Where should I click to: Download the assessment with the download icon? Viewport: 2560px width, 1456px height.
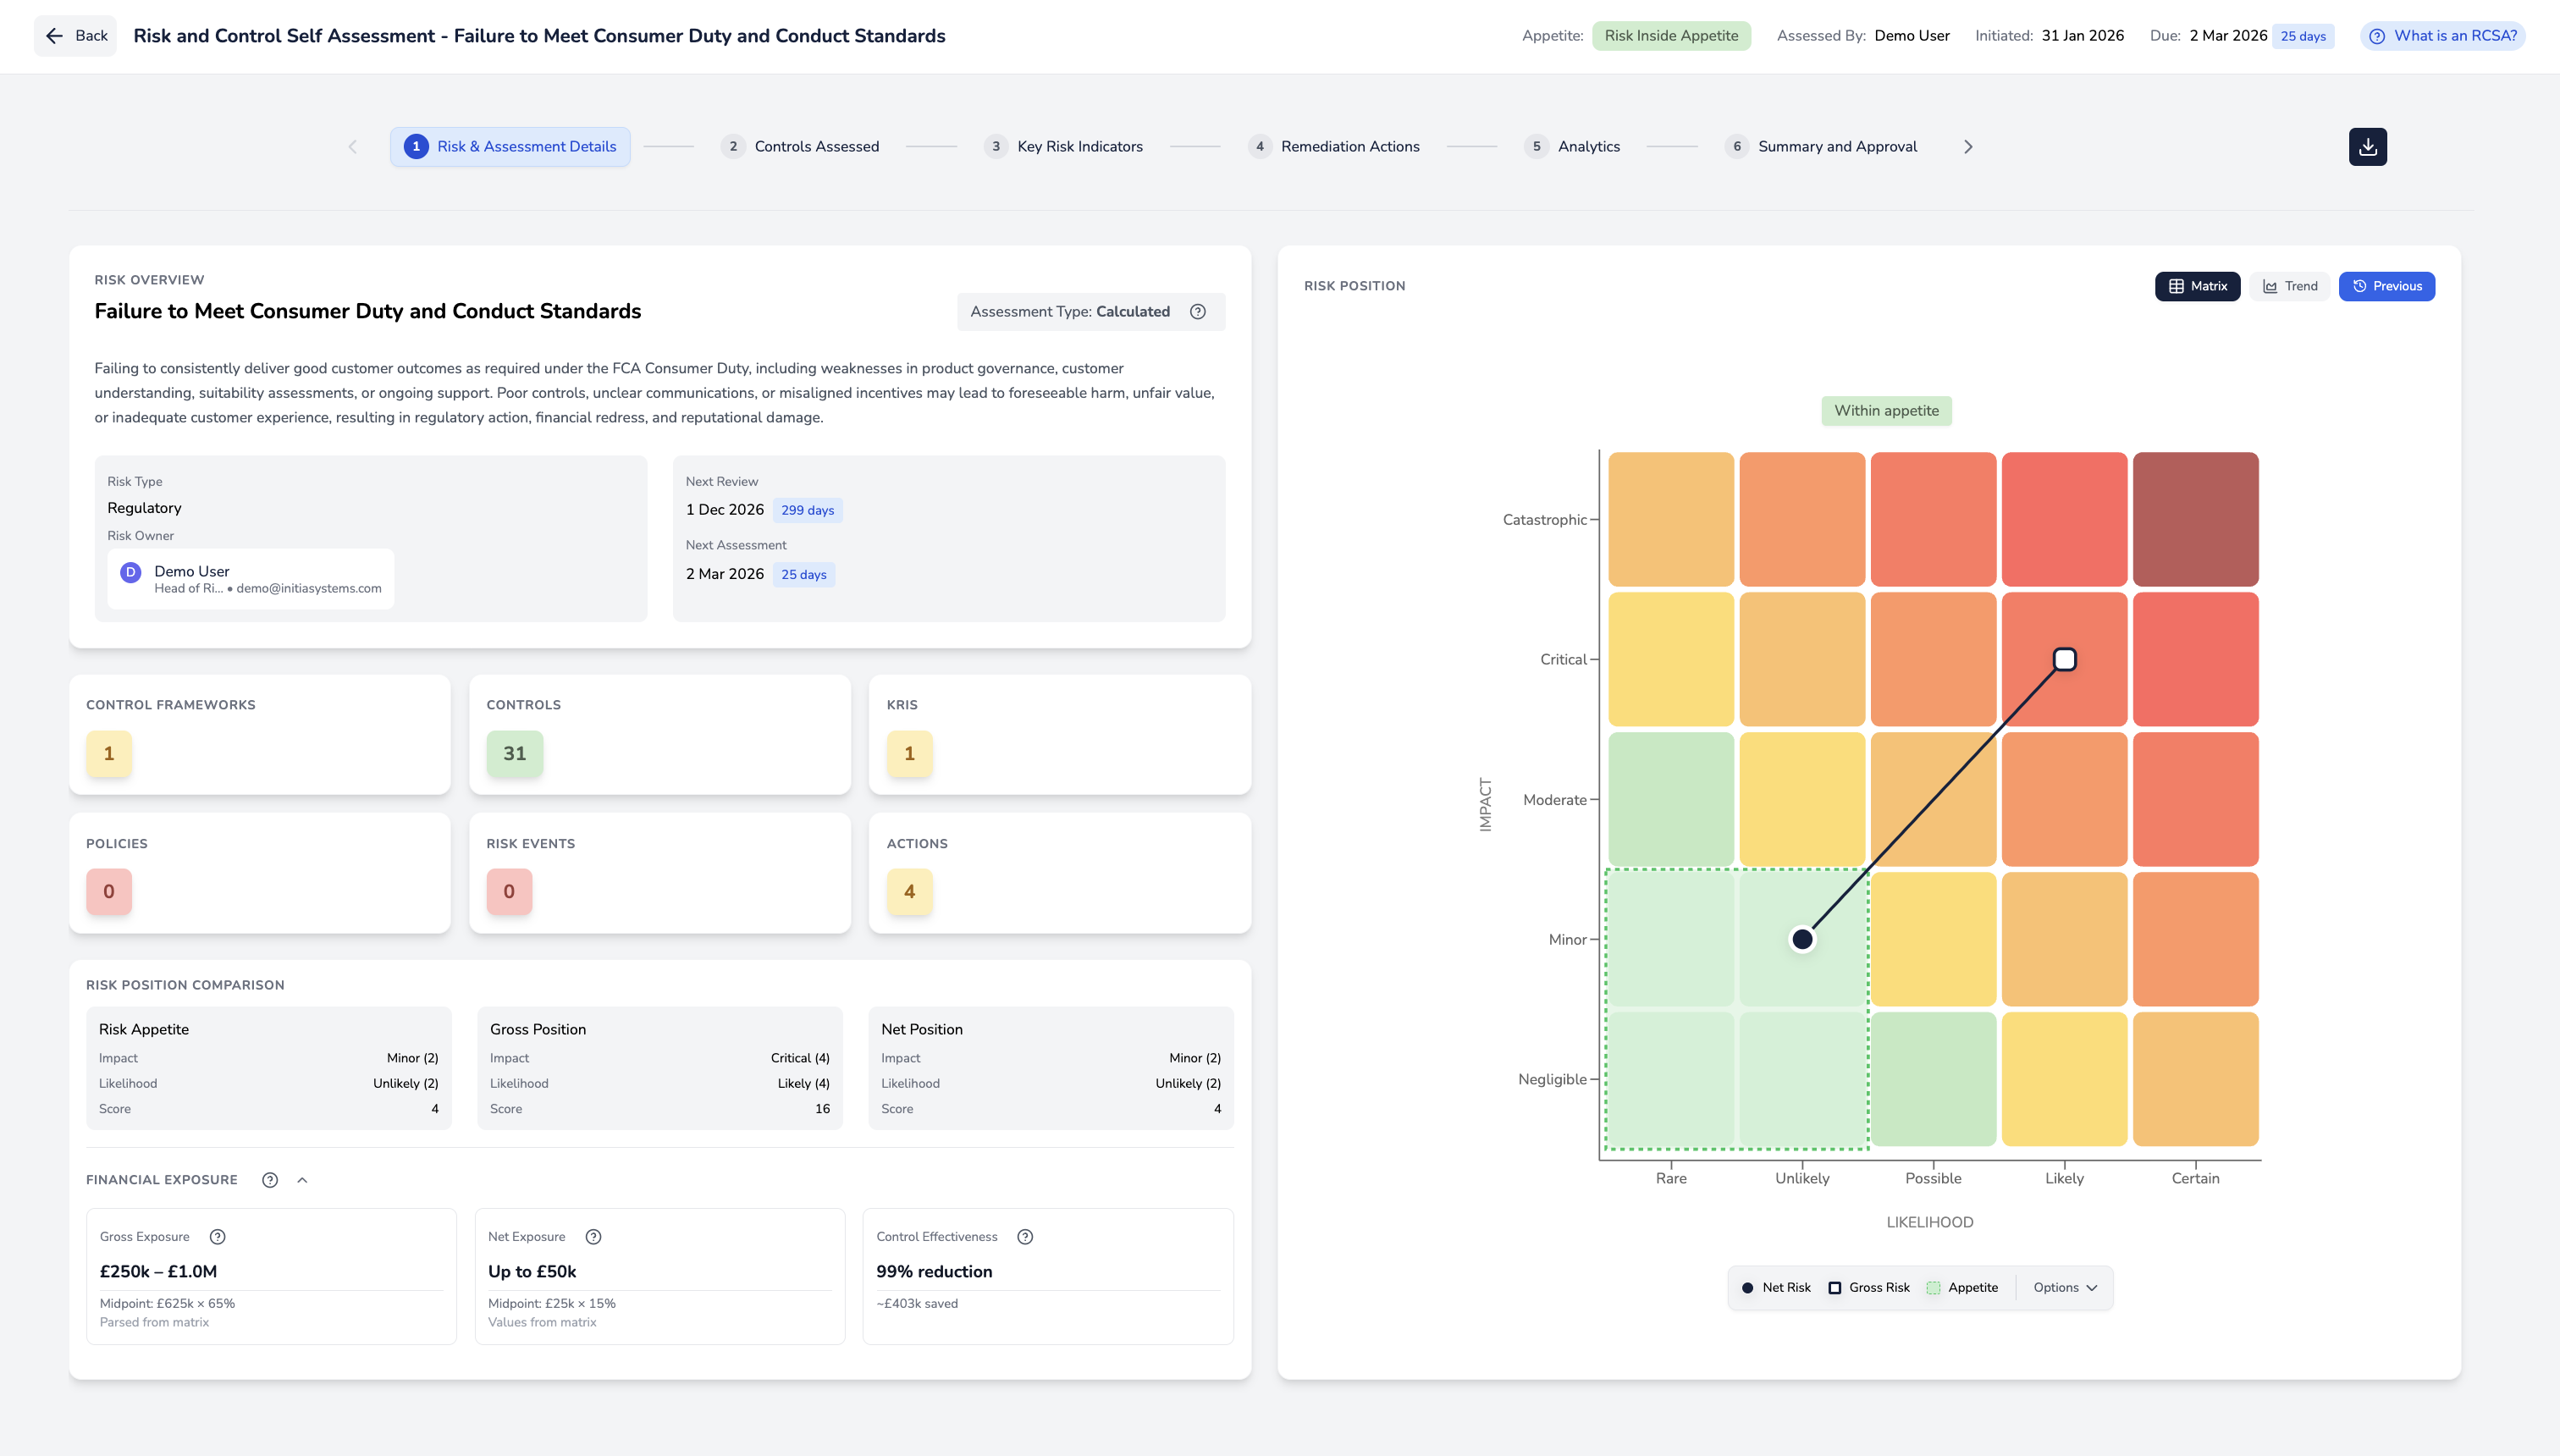(x=2367, y=147)
